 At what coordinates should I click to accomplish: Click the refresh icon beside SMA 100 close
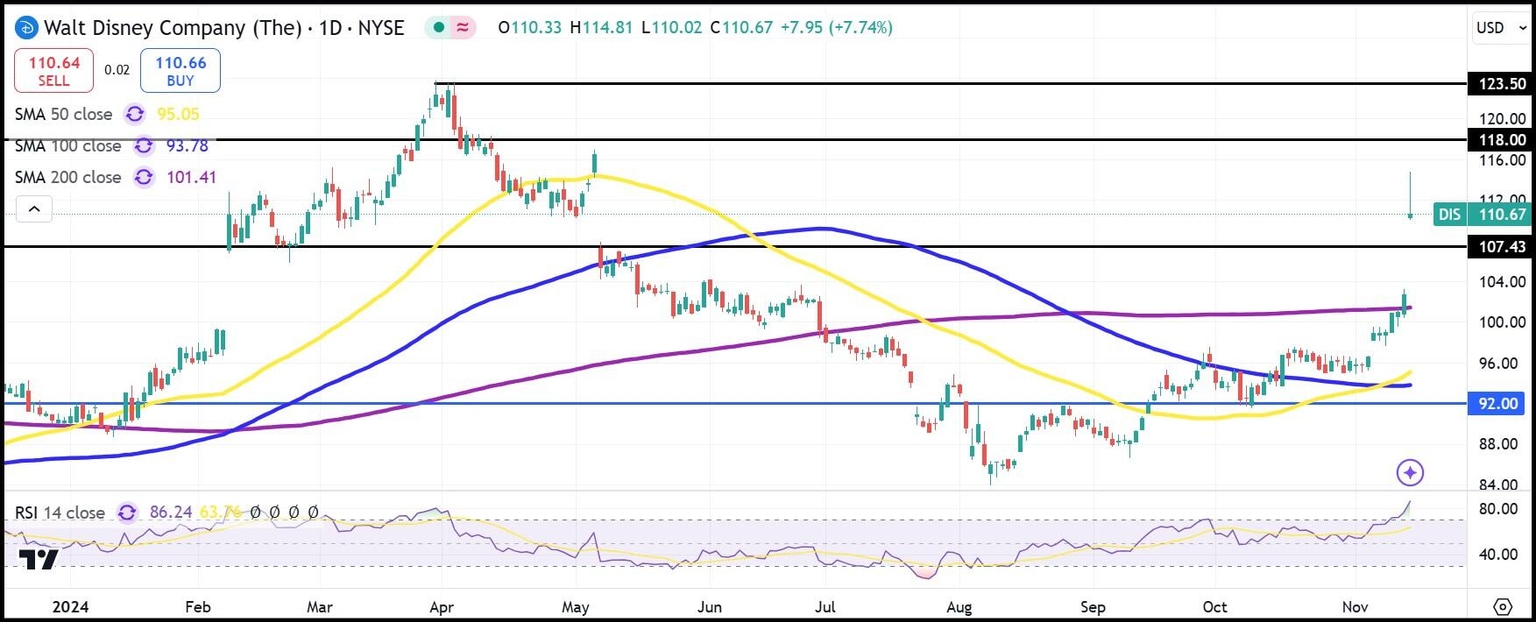[x=143, y=146]
